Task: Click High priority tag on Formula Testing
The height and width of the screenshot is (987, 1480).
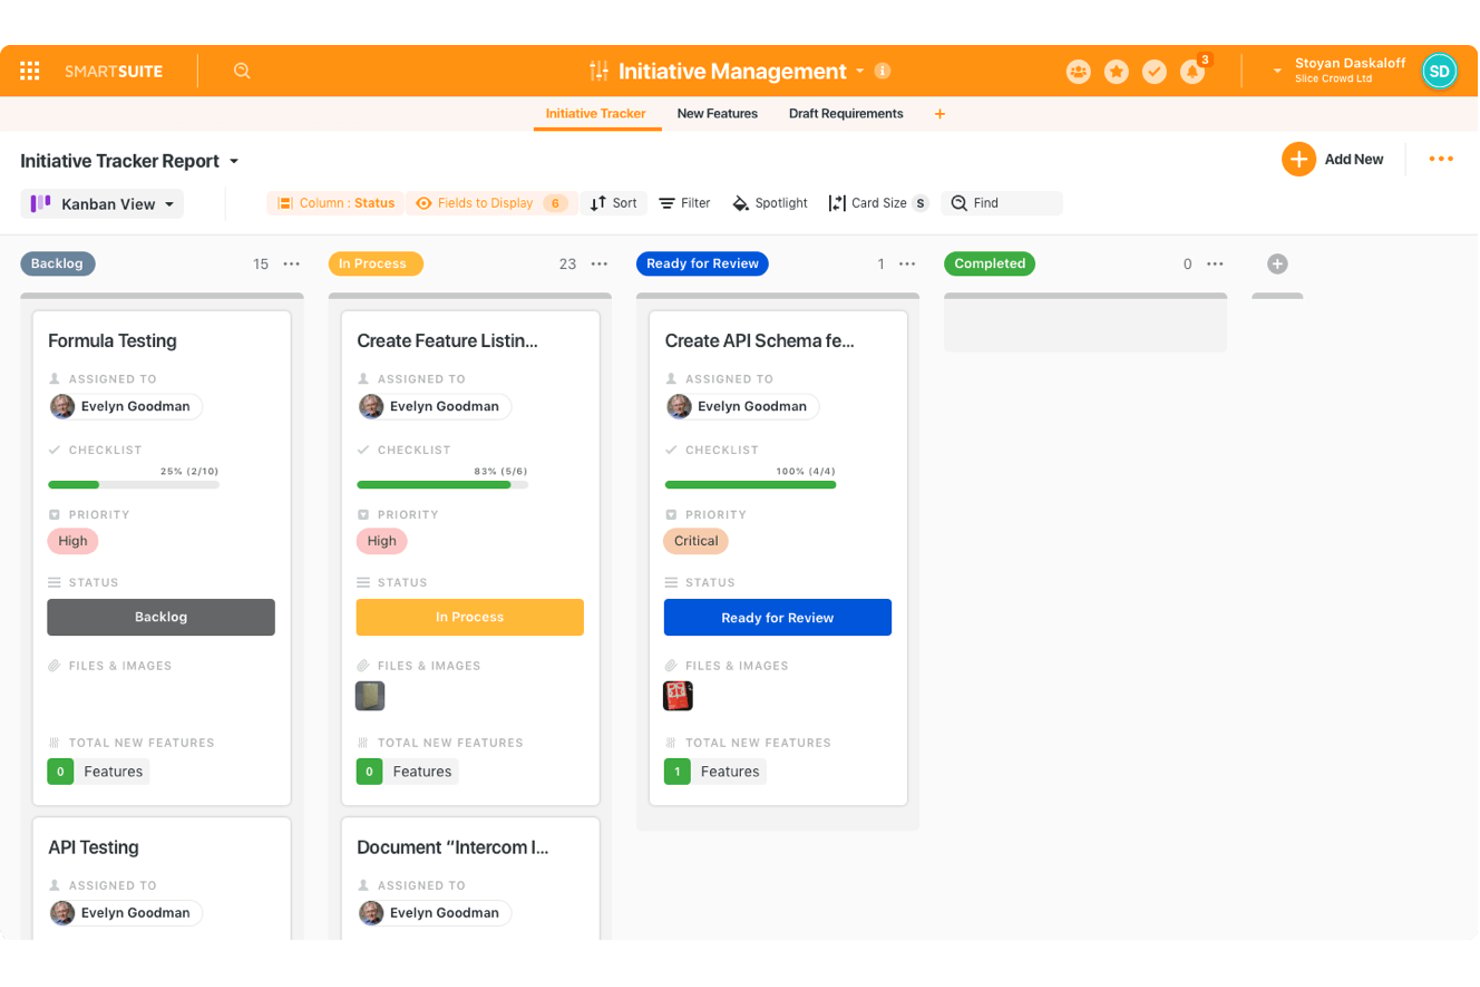Action: tap(73, 541)
